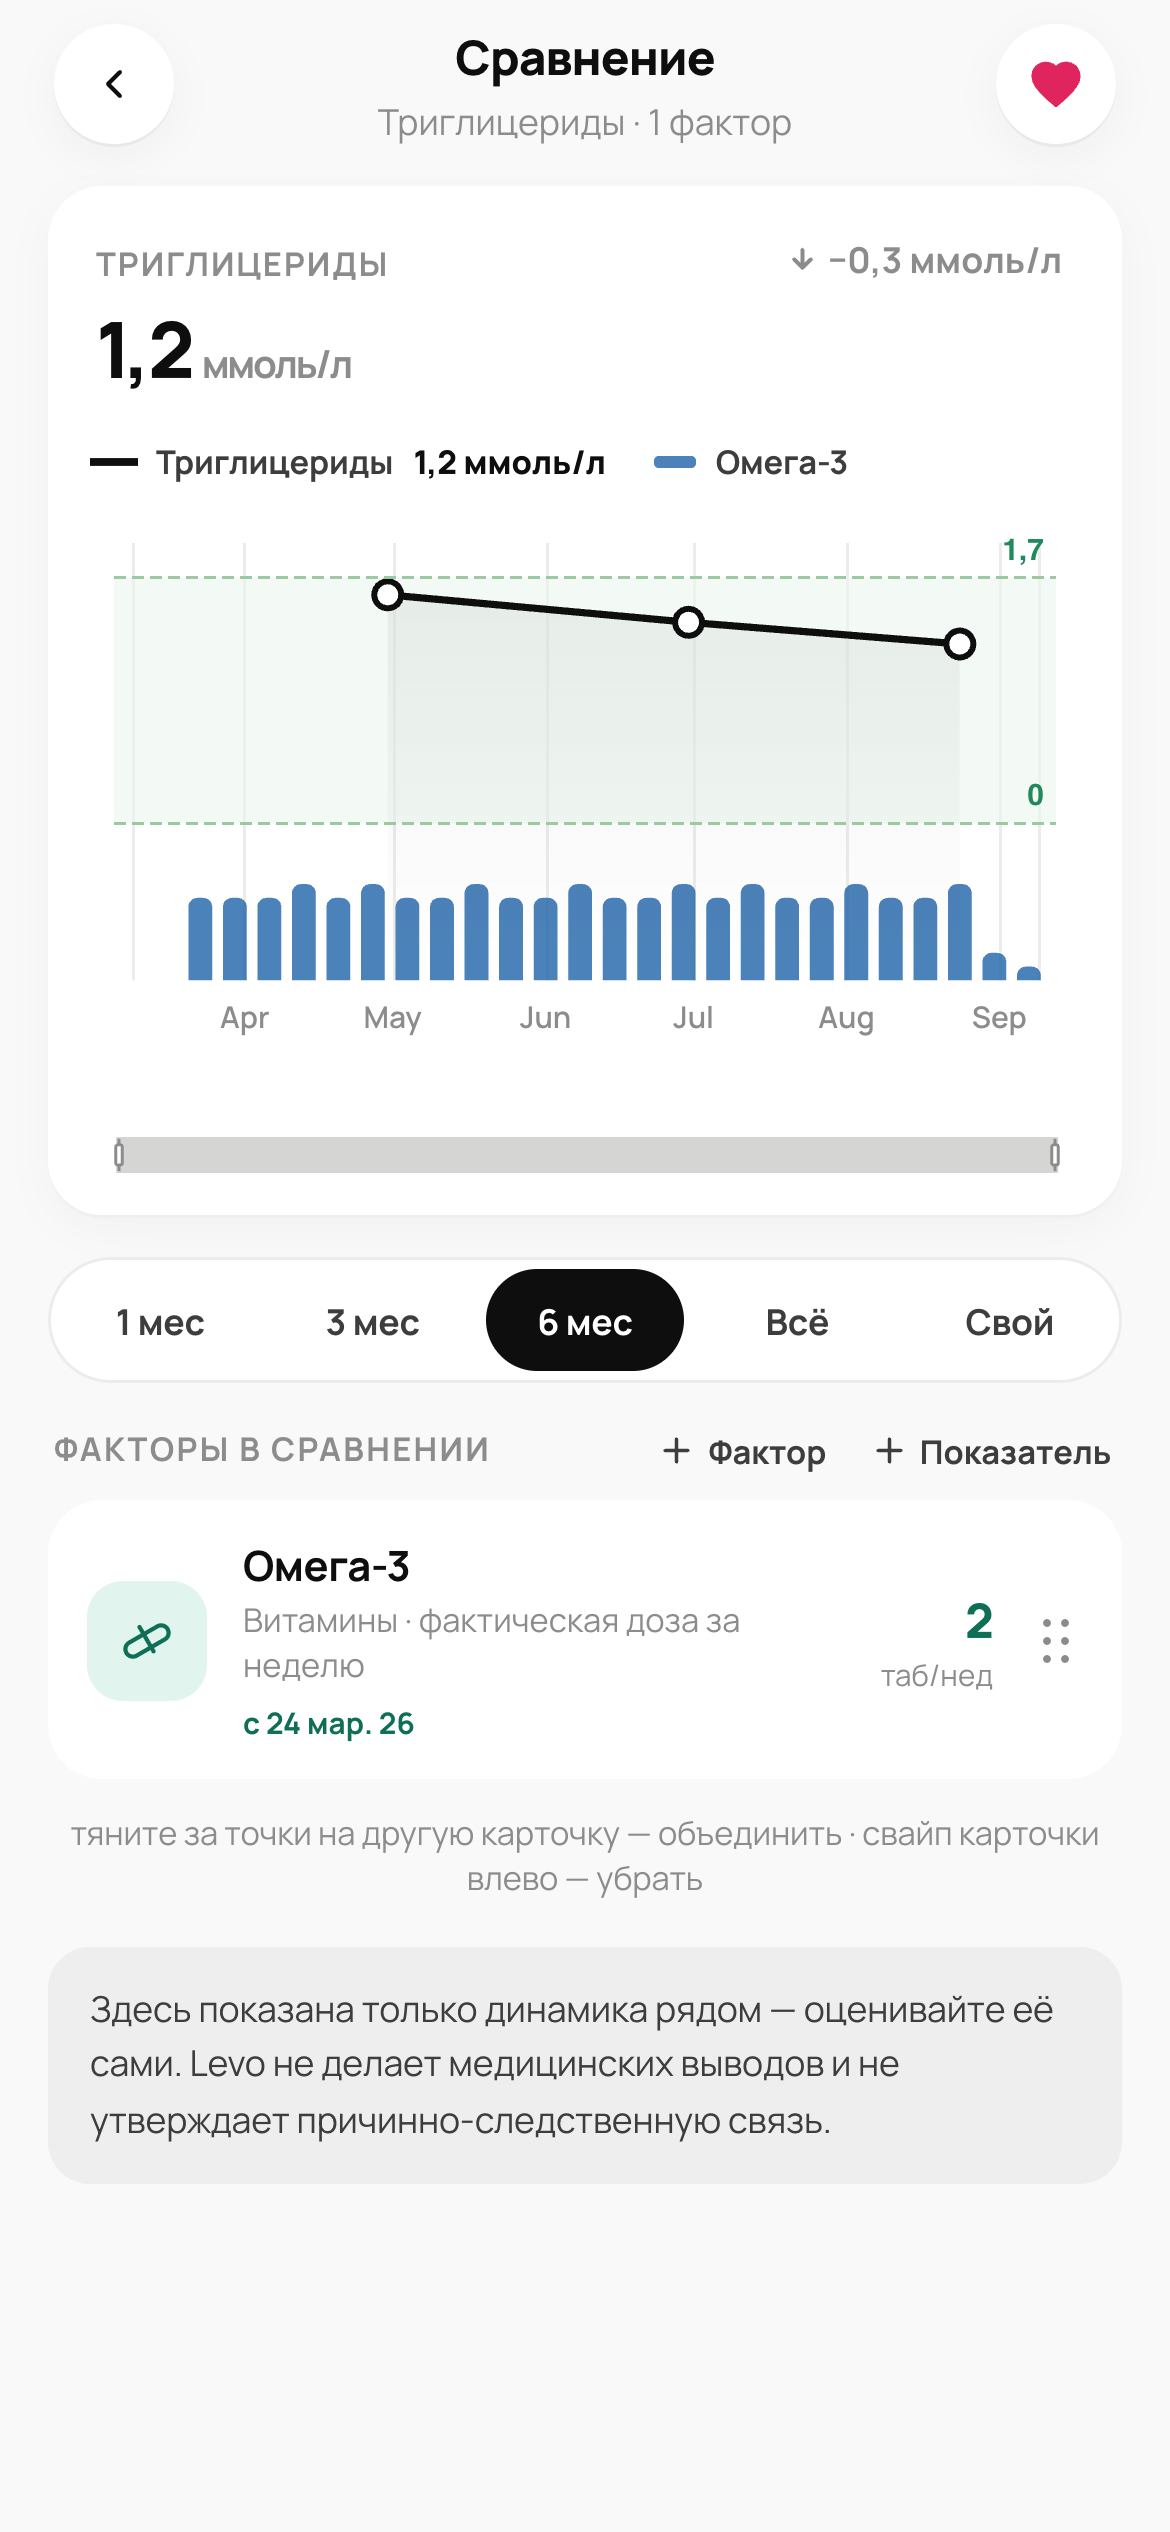Click the large 1,2 ммоль/л value
The height and width of the screenshot is (2532, 1170).
(x=224, y=351)
